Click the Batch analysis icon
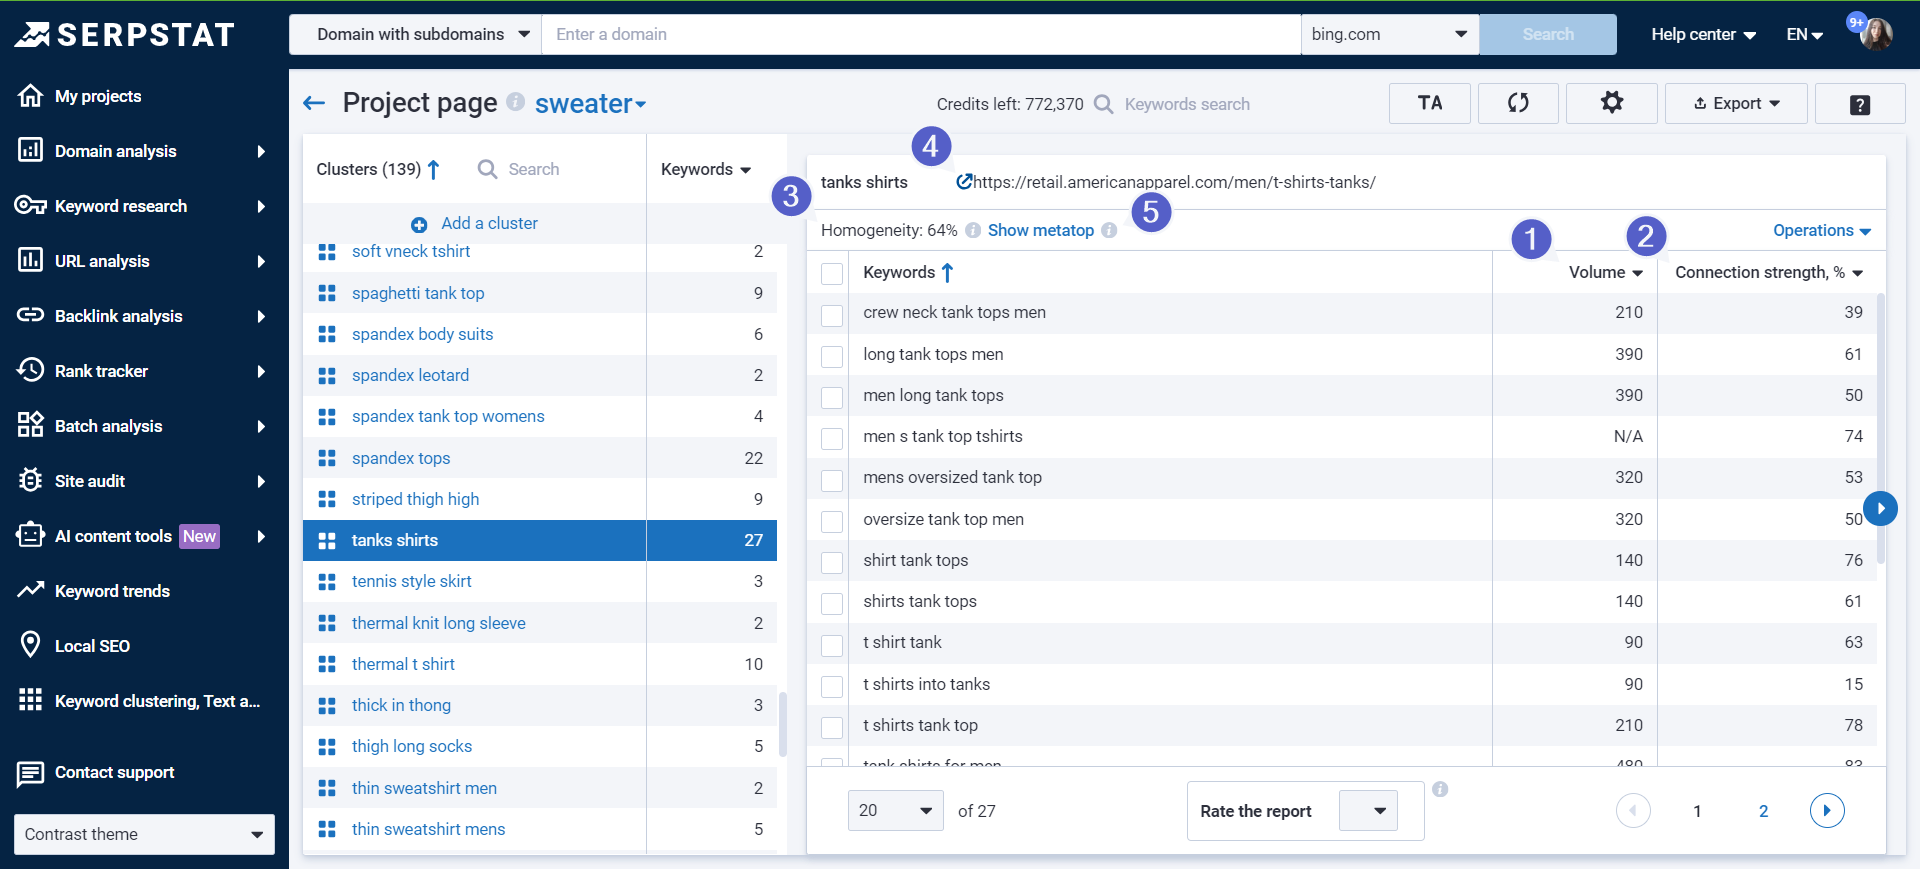Image resolution: width=1920 pixels, height=869 pixels. [31, 426]
